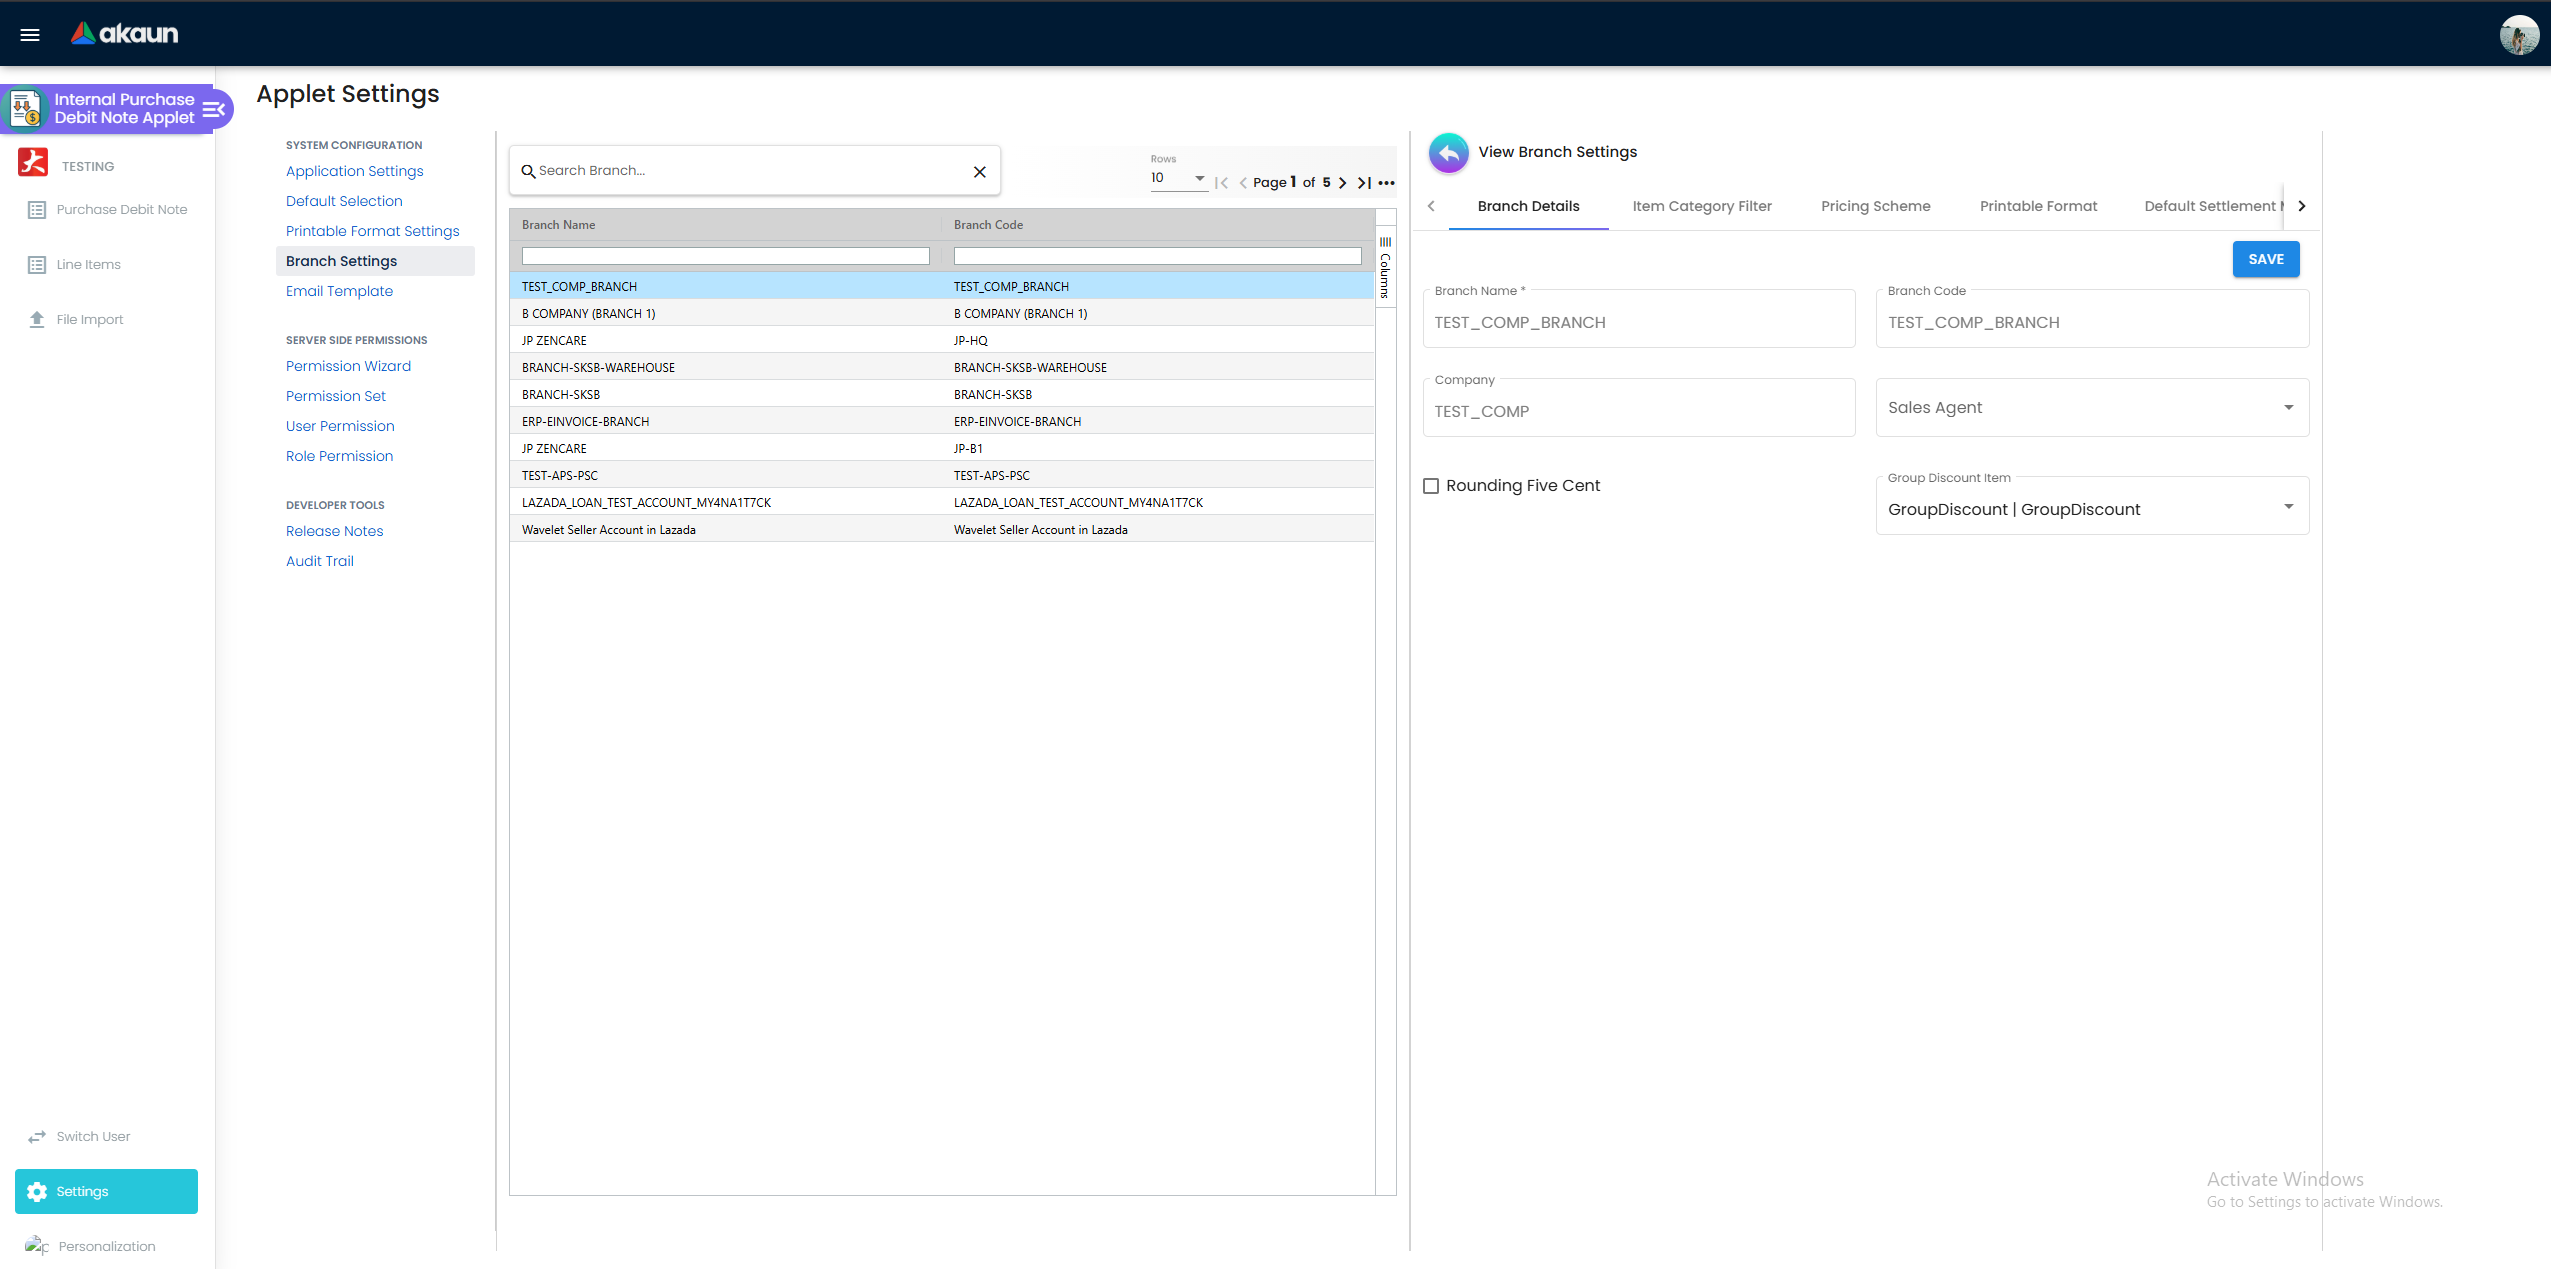Open the user profile avatar
Viewport: 2551px width, 1269px height.
click(2518, 35)
